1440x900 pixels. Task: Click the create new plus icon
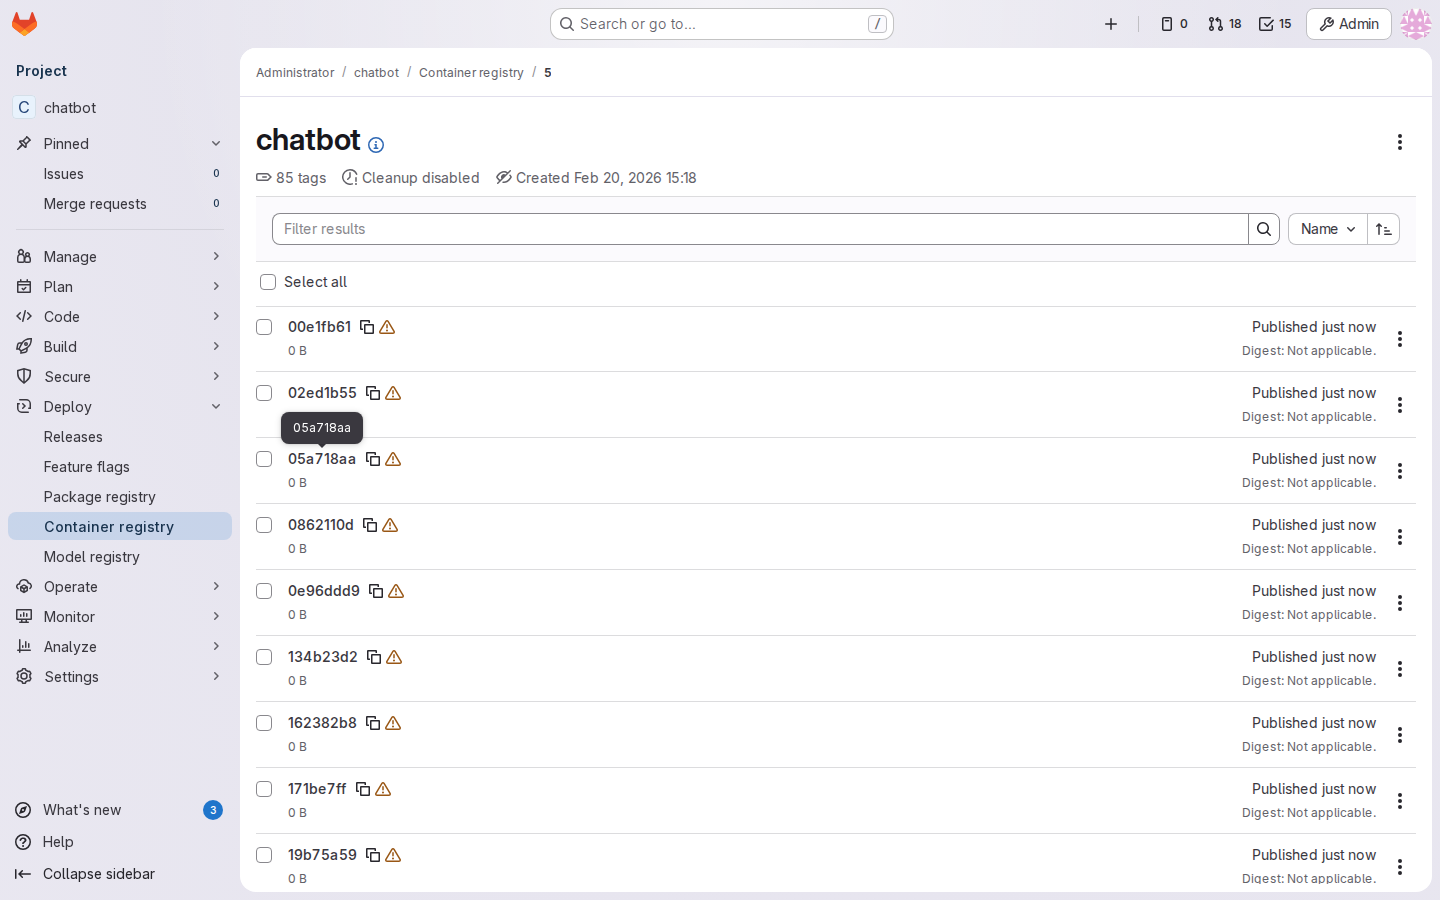pos(1111,24)
